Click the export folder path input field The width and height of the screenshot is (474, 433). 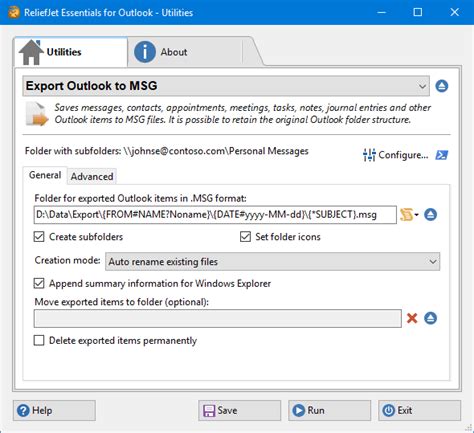pyautogui.click(x=215, y=215)
